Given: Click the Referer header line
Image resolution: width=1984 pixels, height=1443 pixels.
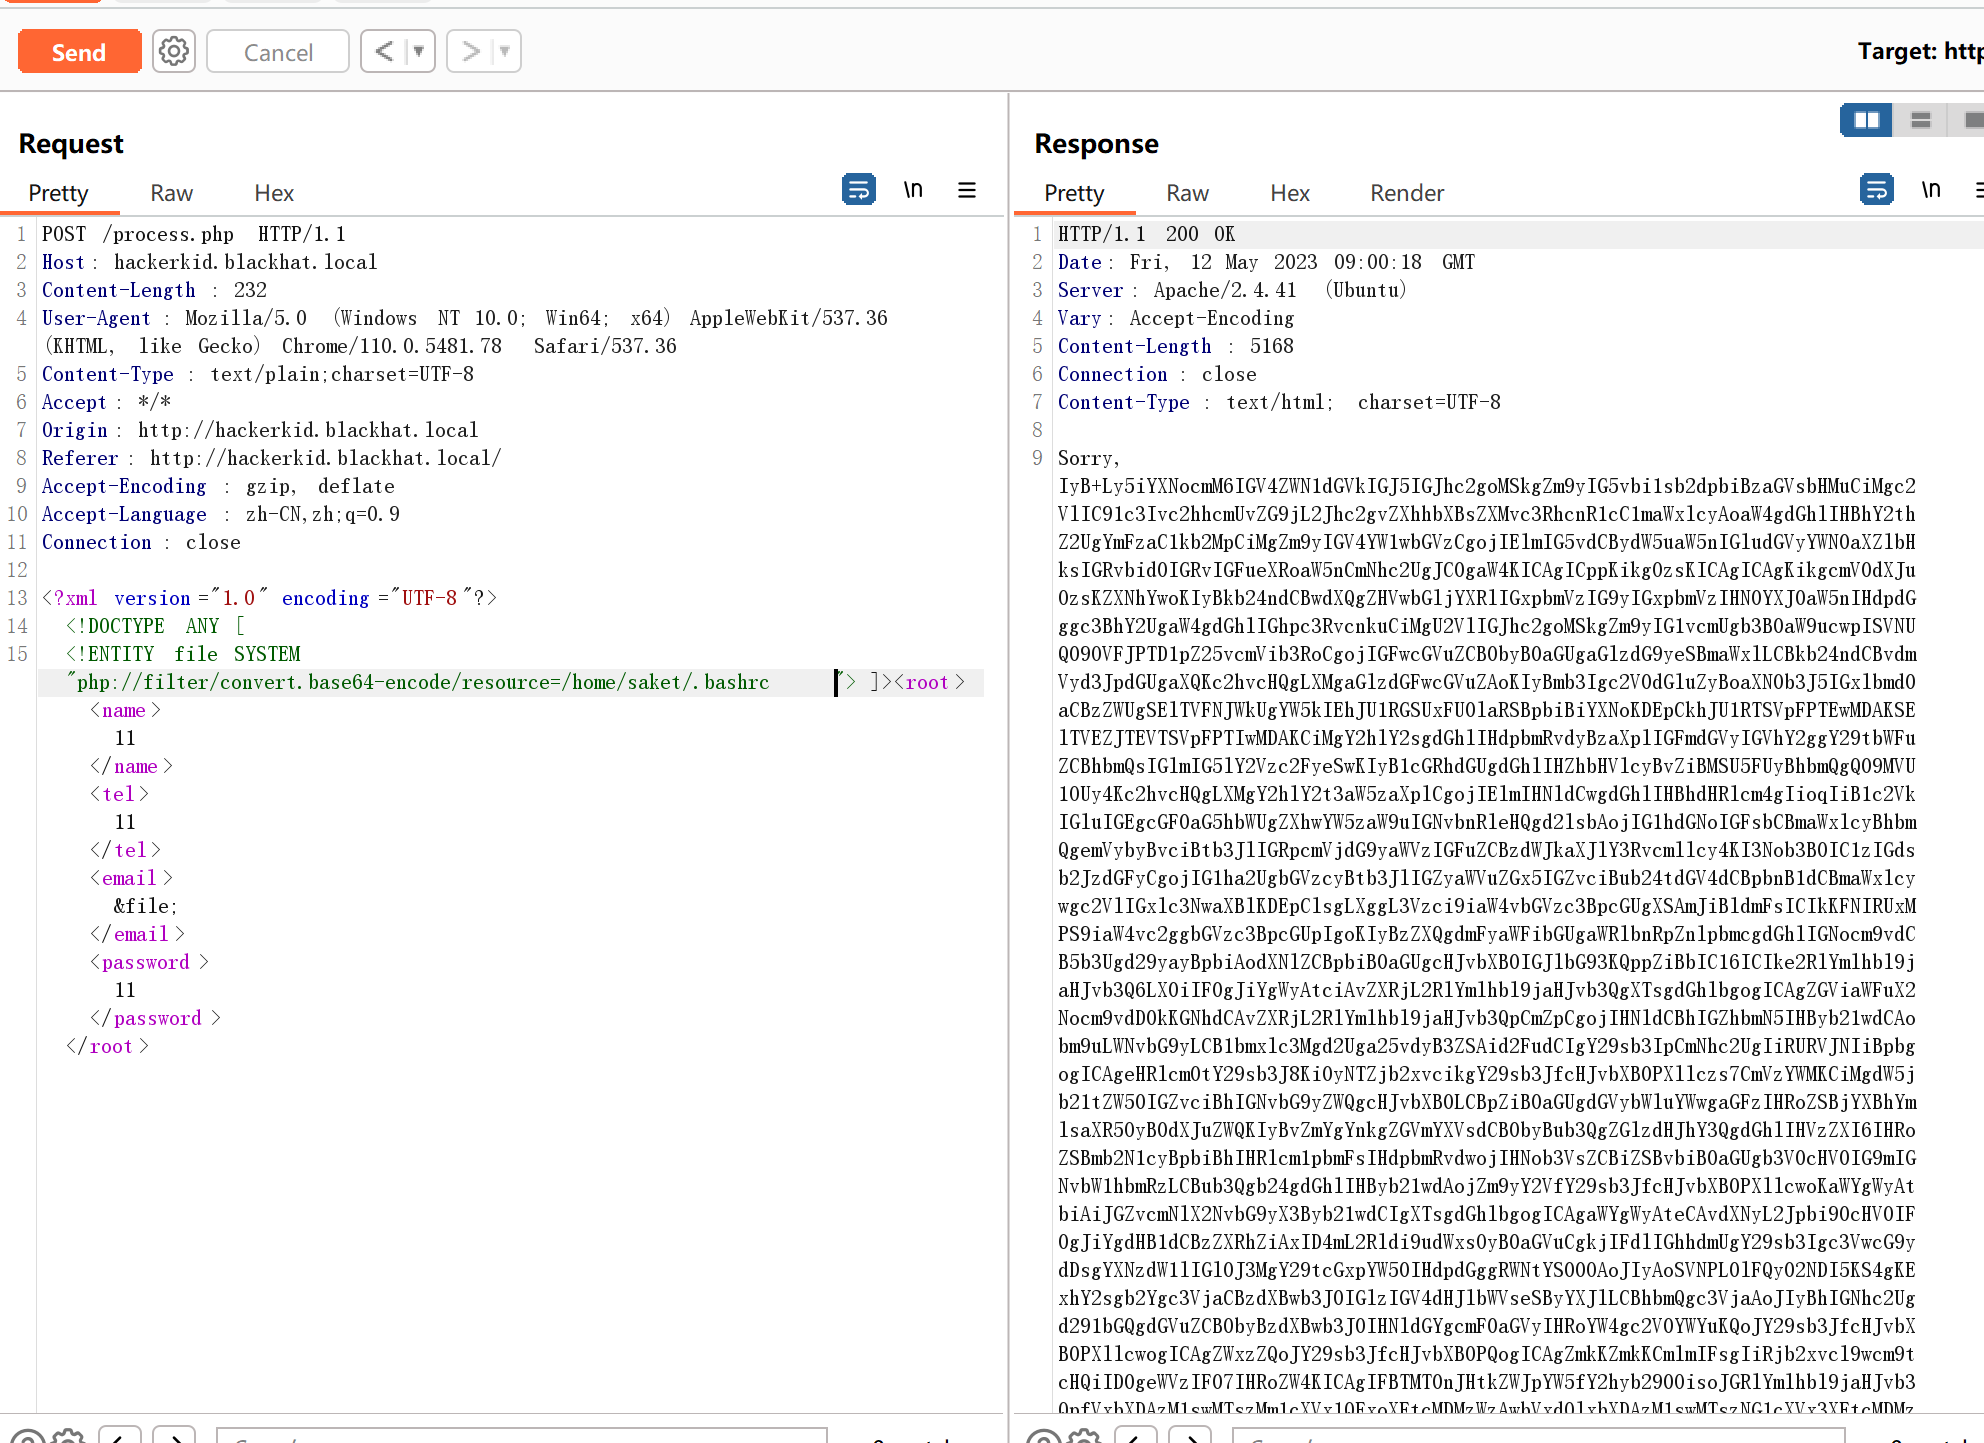Looking at the screenshot, I should click(272, 458).
